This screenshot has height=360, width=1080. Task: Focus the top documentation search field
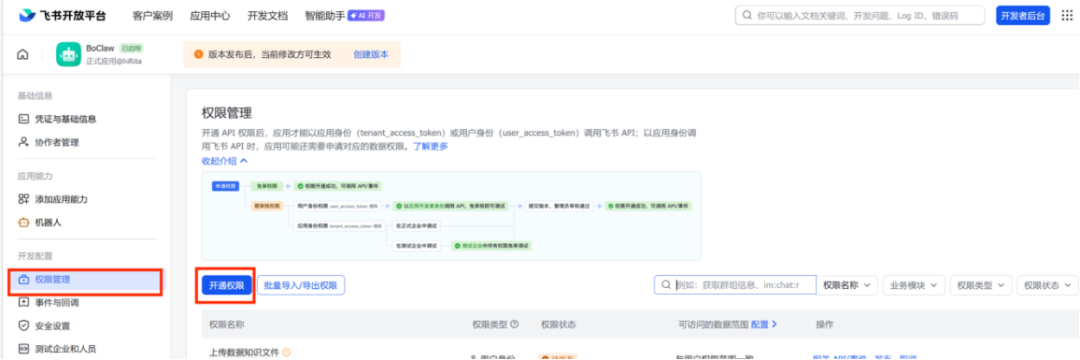pos(860,15)
